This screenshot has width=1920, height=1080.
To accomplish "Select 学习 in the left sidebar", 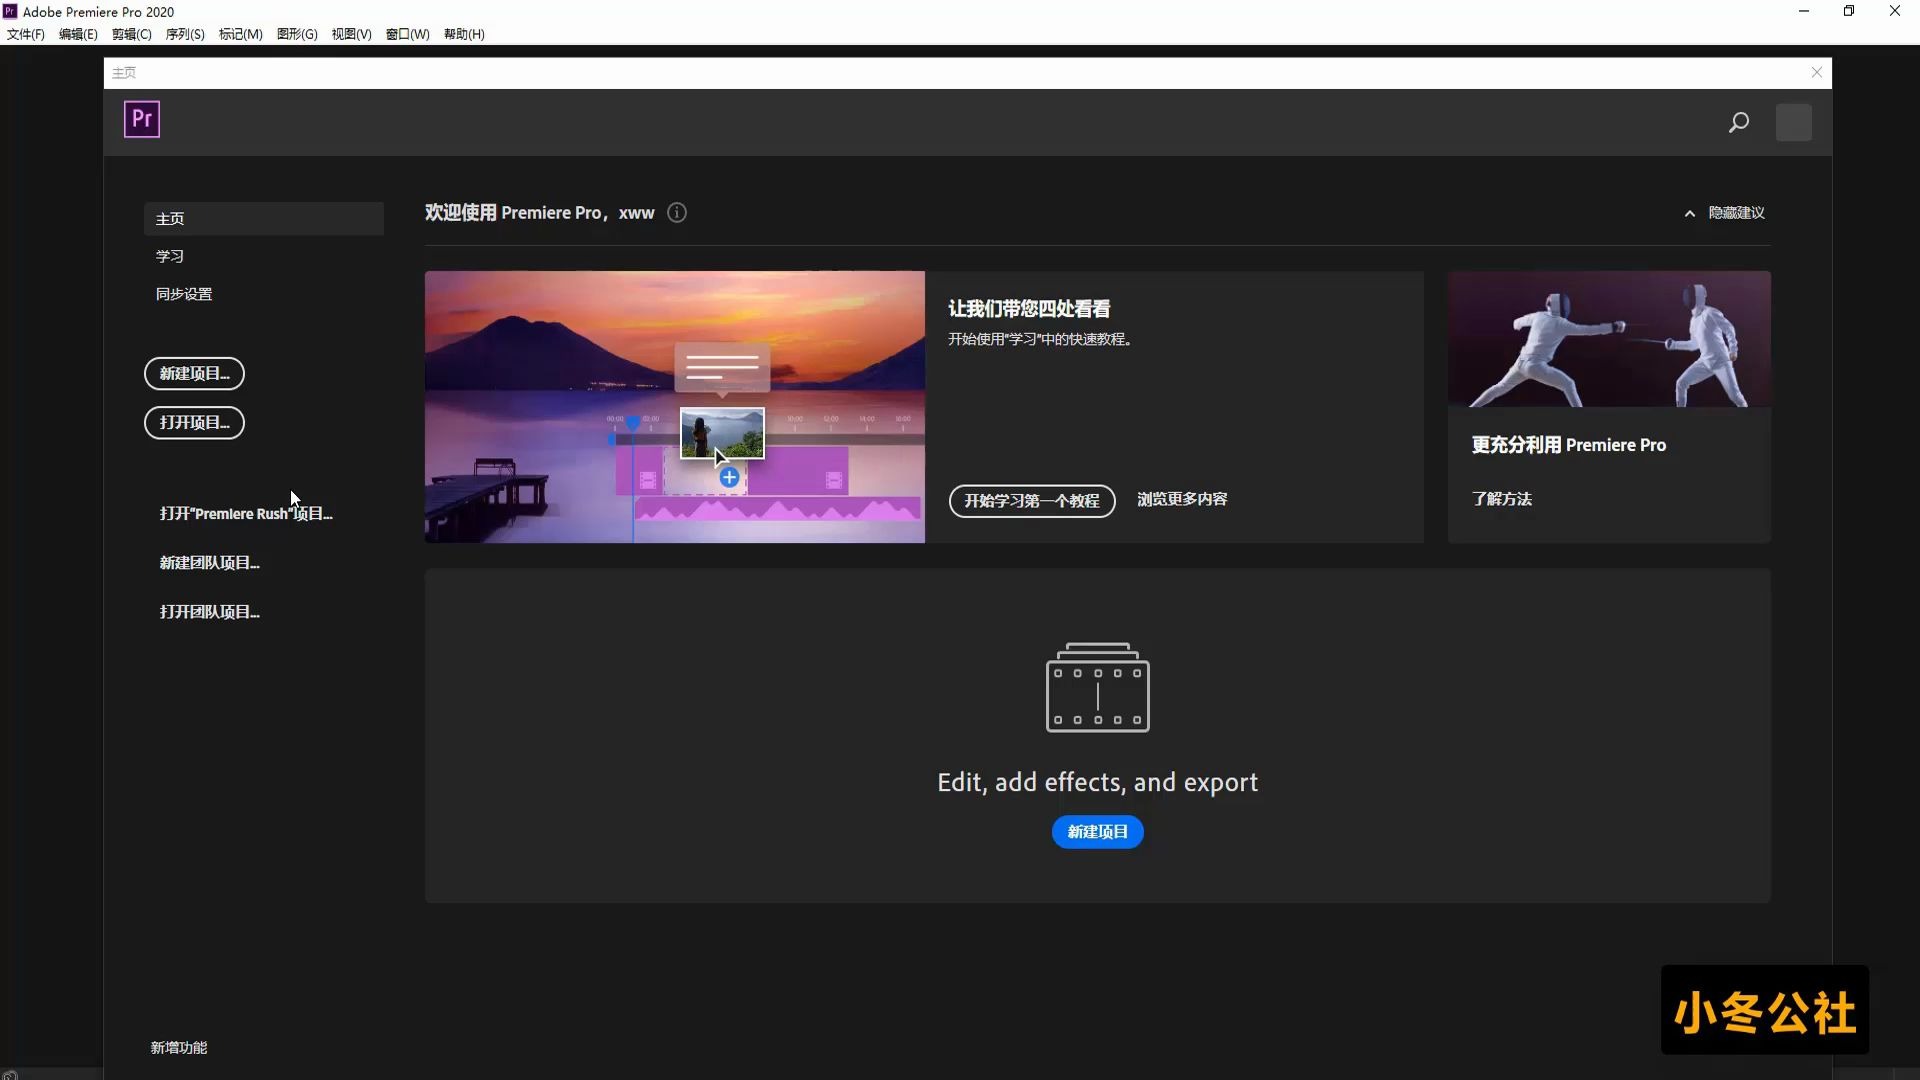I will (x=170, y=256).
